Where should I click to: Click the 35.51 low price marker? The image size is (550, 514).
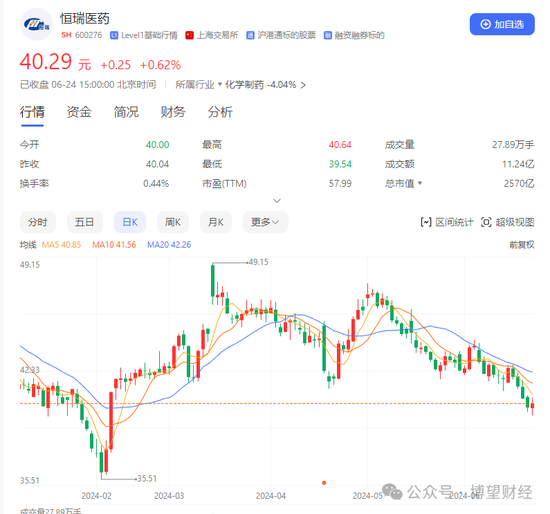click(147, 479)
